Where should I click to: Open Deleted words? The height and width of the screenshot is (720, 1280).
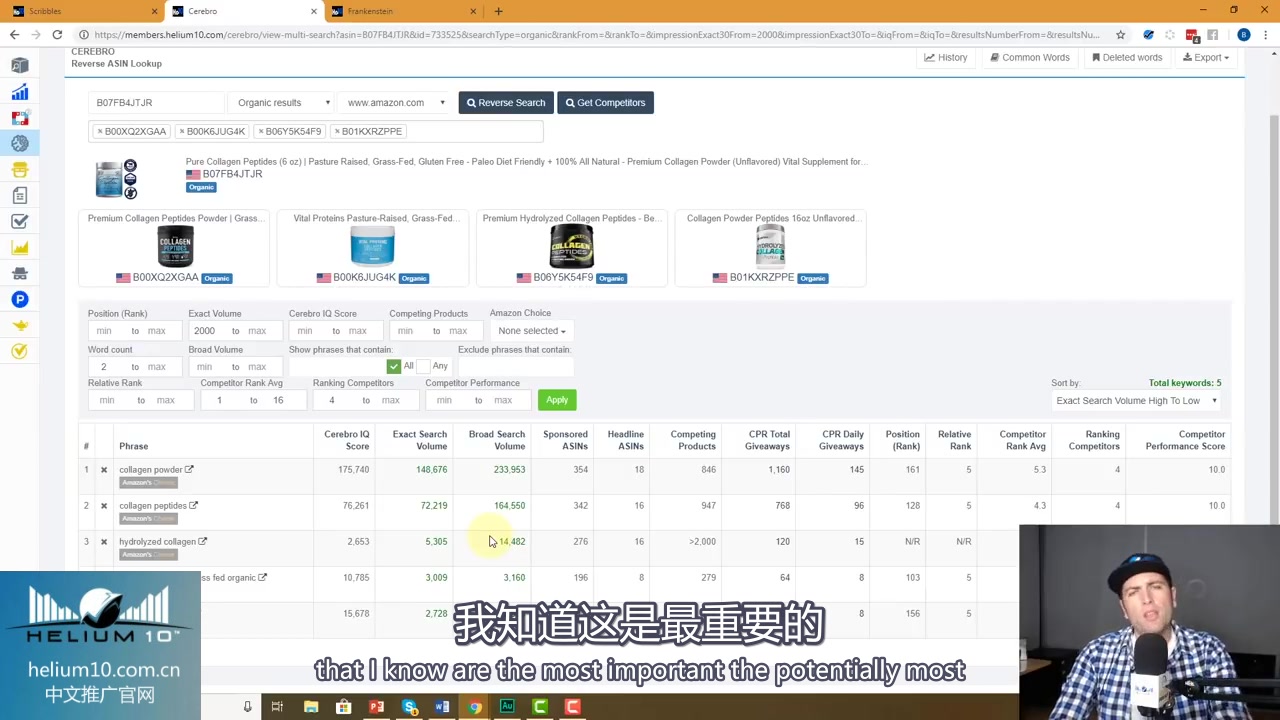point(1127,57)
